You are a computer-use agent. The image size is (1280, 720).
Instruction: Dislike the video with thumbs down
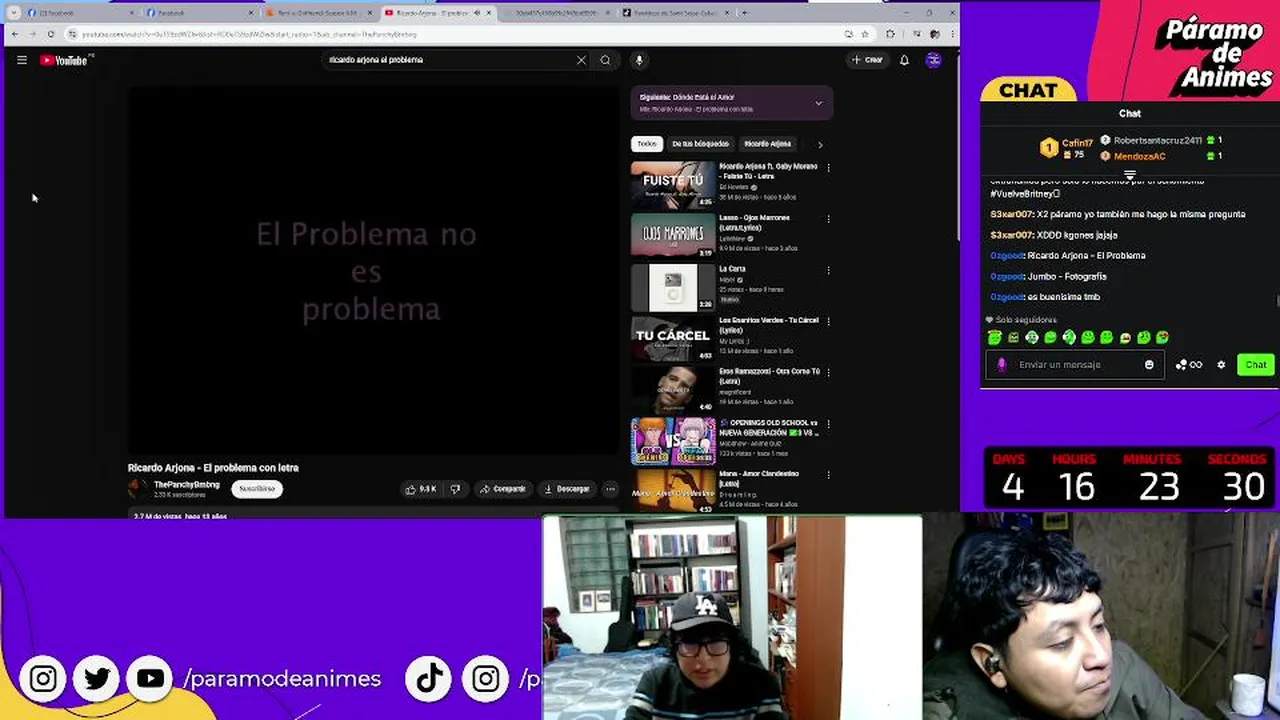click(455, 489)
